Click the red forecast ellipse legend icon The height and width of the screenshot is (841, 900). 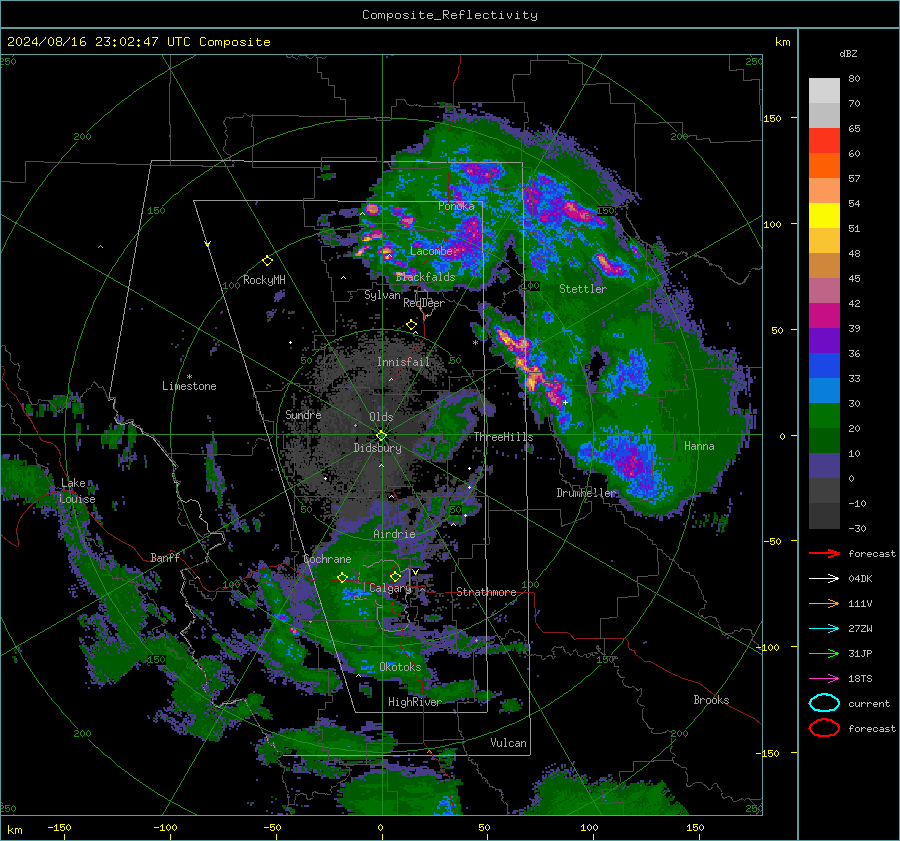[824, 728]
